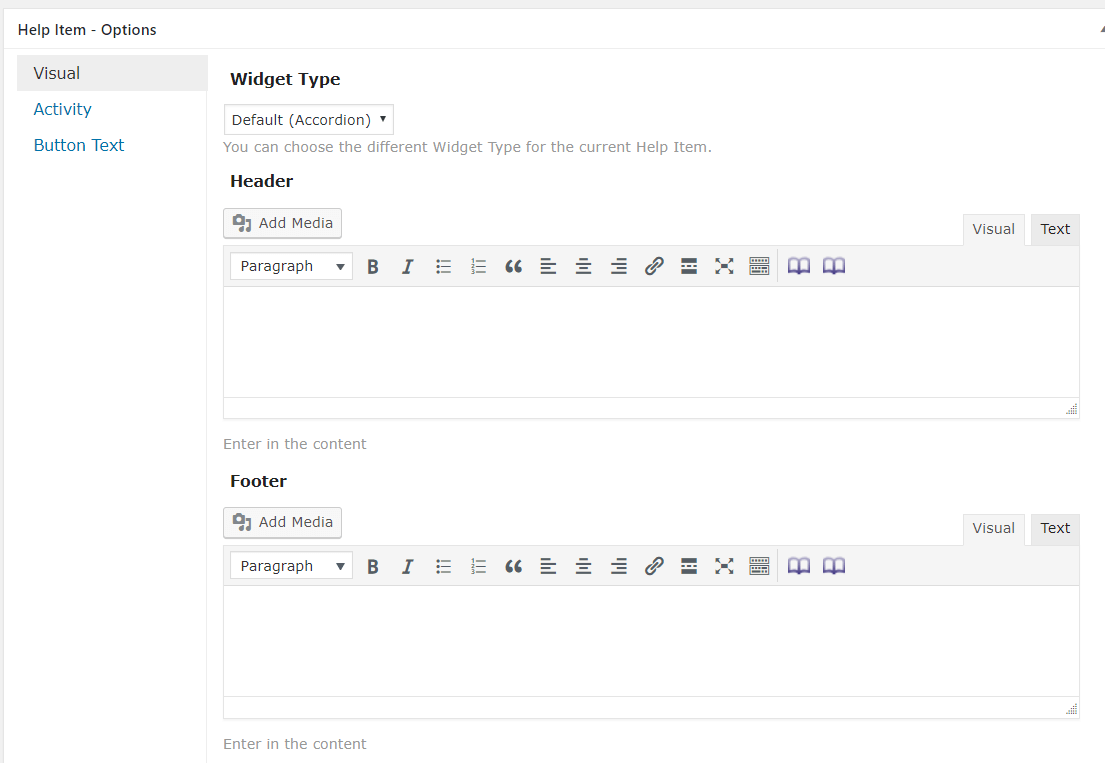
Task: Click inside the Header content text area
Action: [650, 342]
